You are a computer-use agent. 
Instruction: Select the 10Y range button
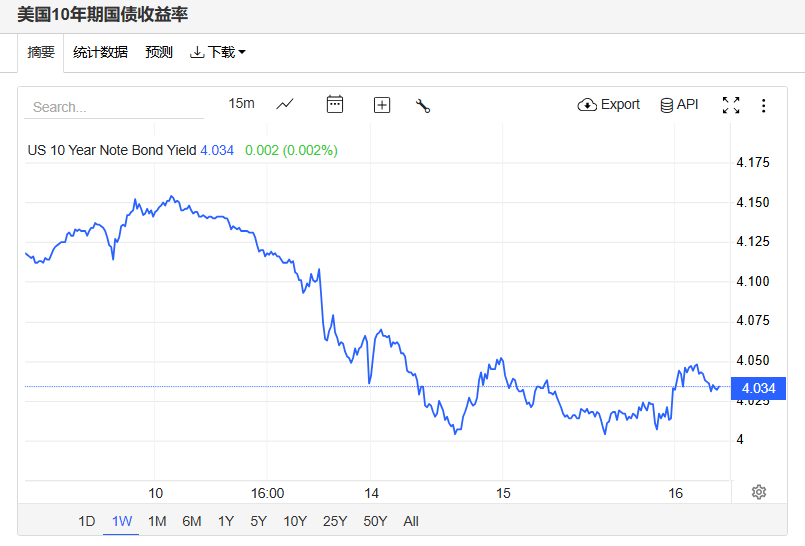point(295,521)
